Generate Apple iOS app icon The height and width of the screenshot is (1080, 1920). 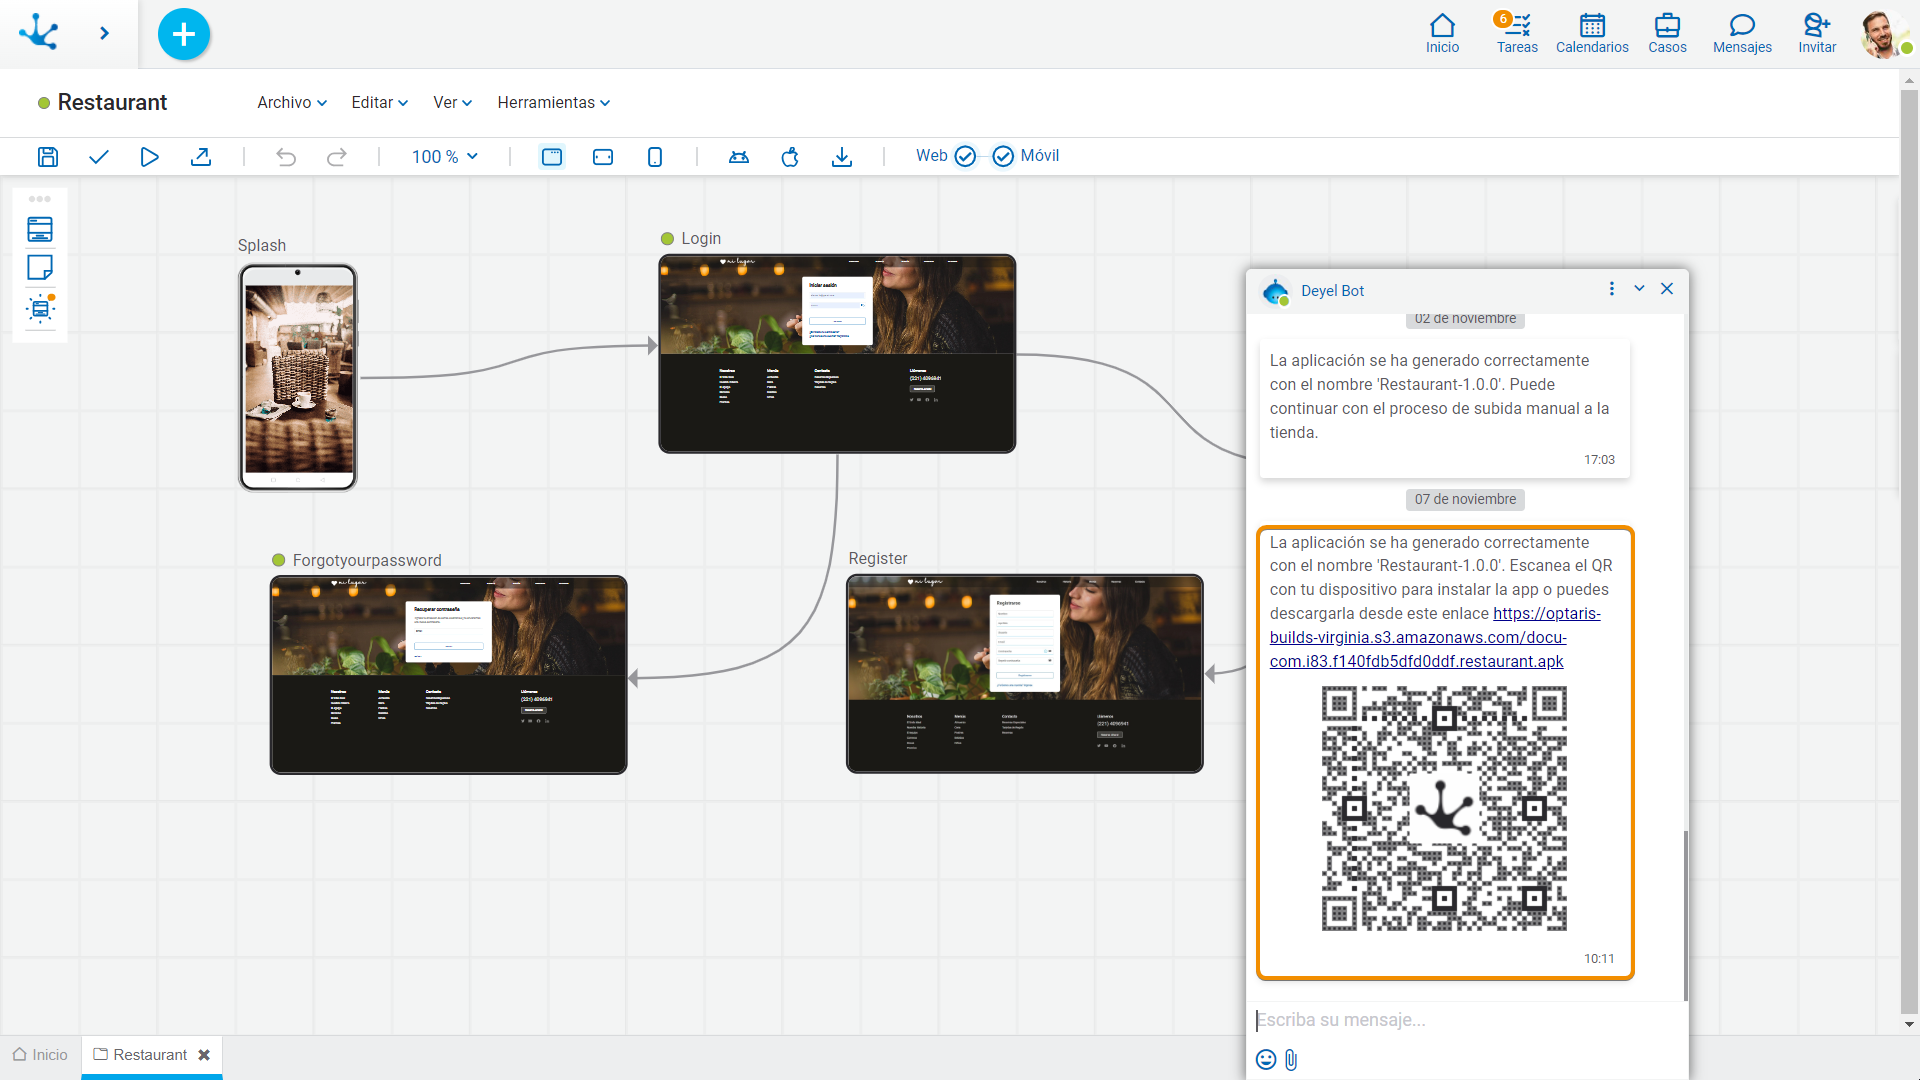pyautogui.click(x=790, y=157)
